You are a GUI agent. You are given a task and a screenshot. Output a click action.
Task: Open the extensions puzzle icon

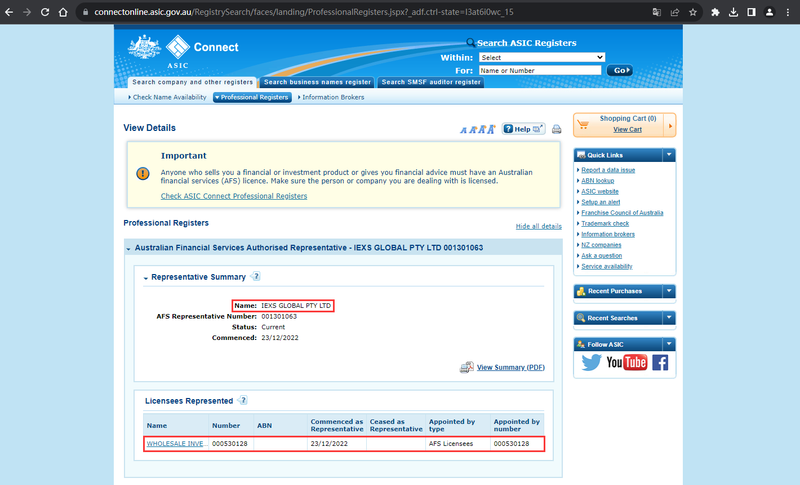pos(715,12)
